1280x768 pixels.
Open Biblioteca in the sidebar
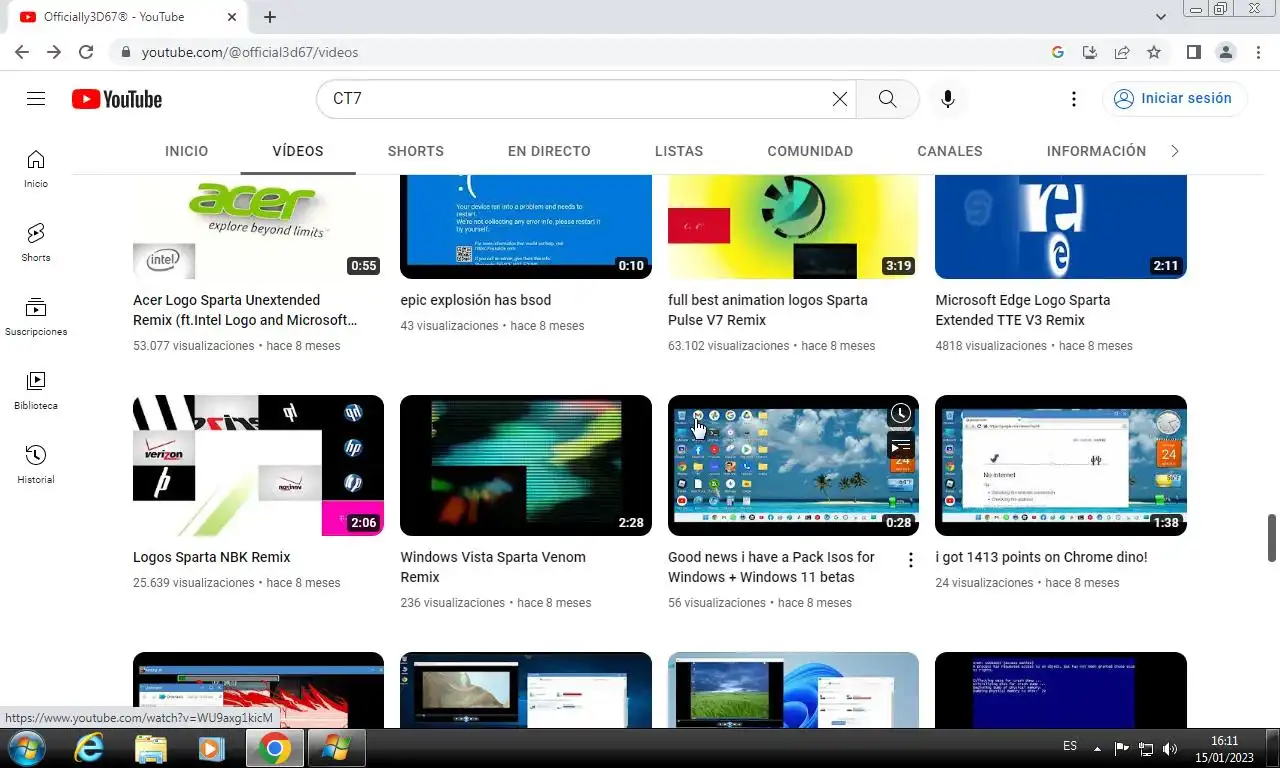coord(36,391)
